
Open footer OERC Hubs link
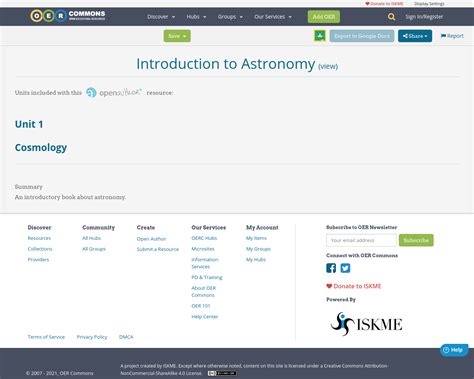tap(204, 238)
